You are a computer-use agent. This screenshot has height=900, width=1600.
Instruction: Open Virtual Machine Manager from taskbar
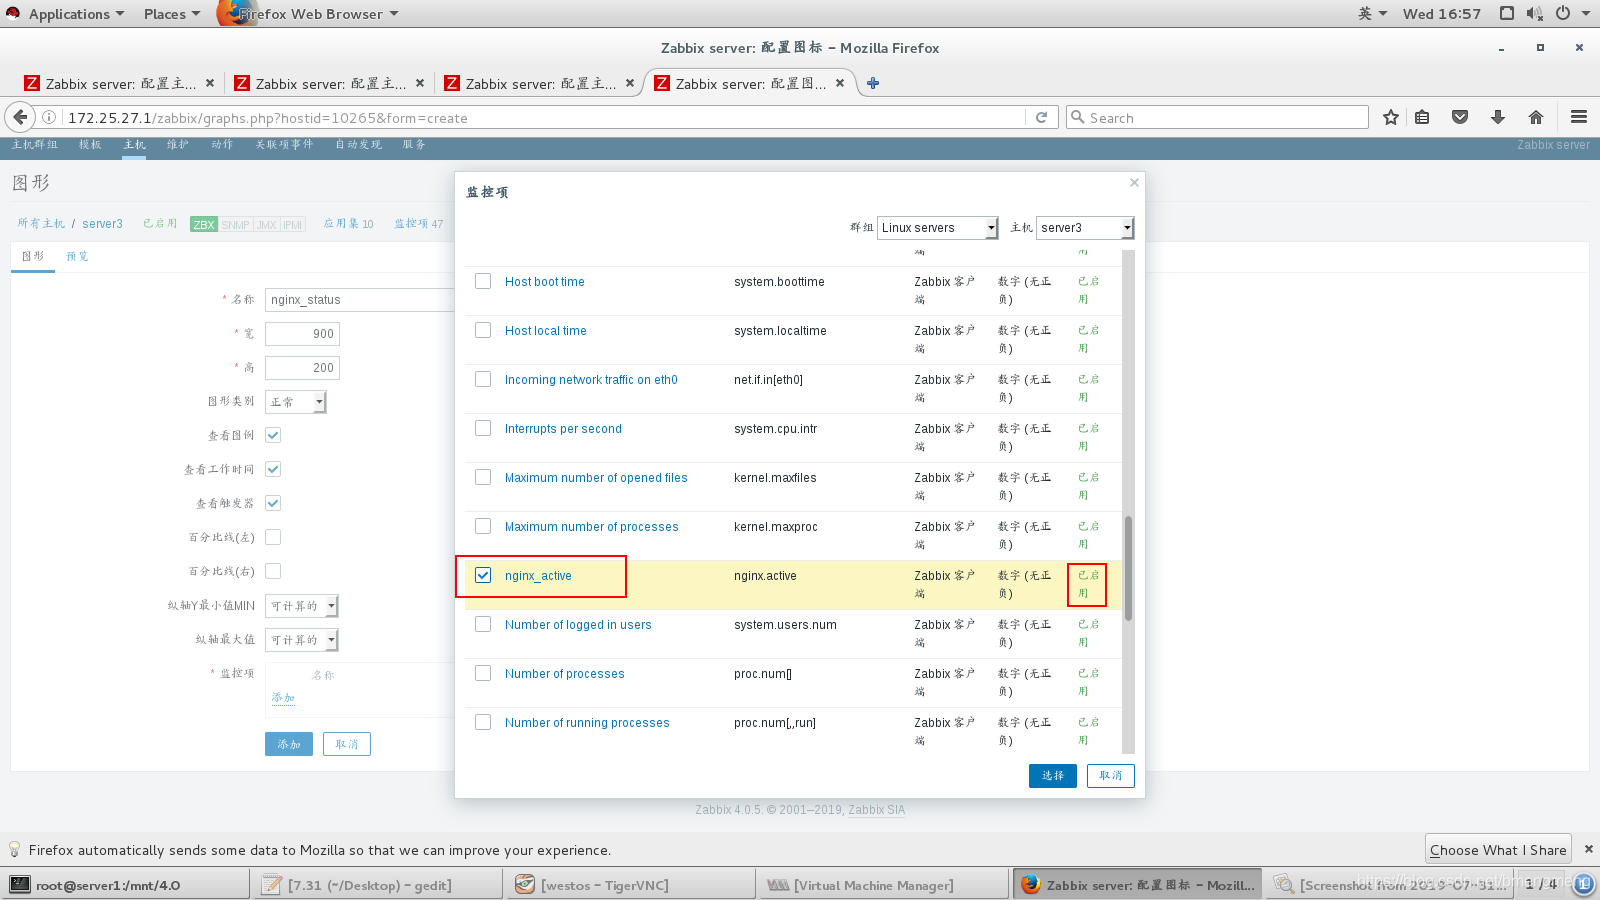point(884,885)
